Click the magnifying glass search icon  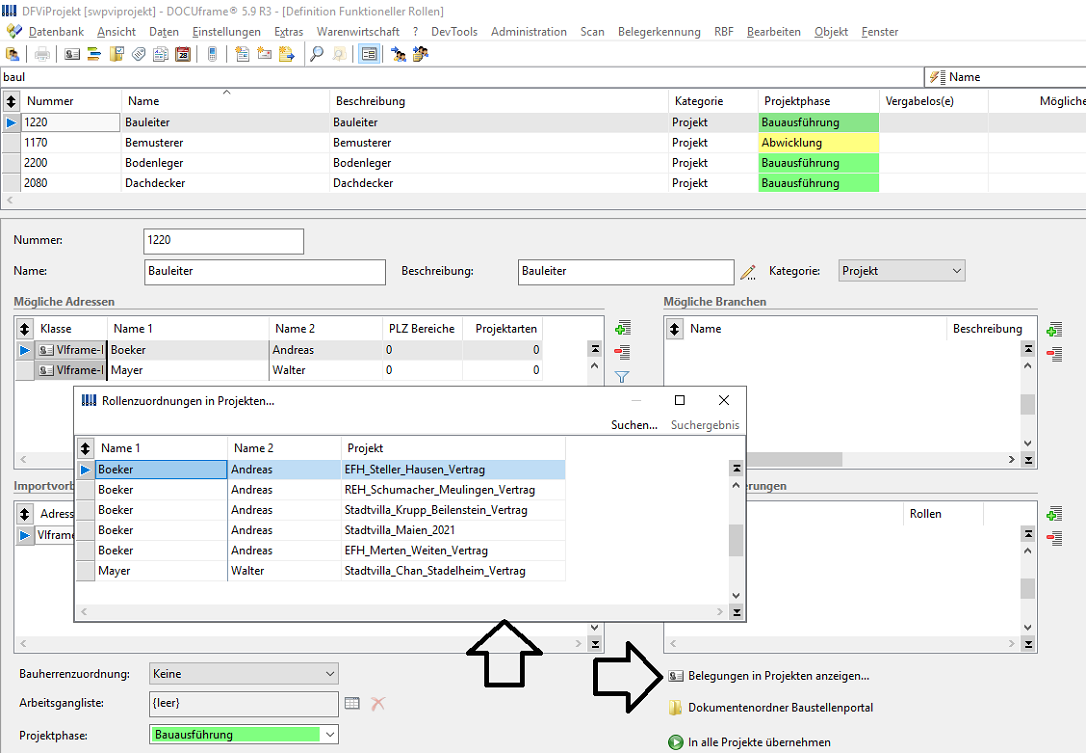click(317, 54)
